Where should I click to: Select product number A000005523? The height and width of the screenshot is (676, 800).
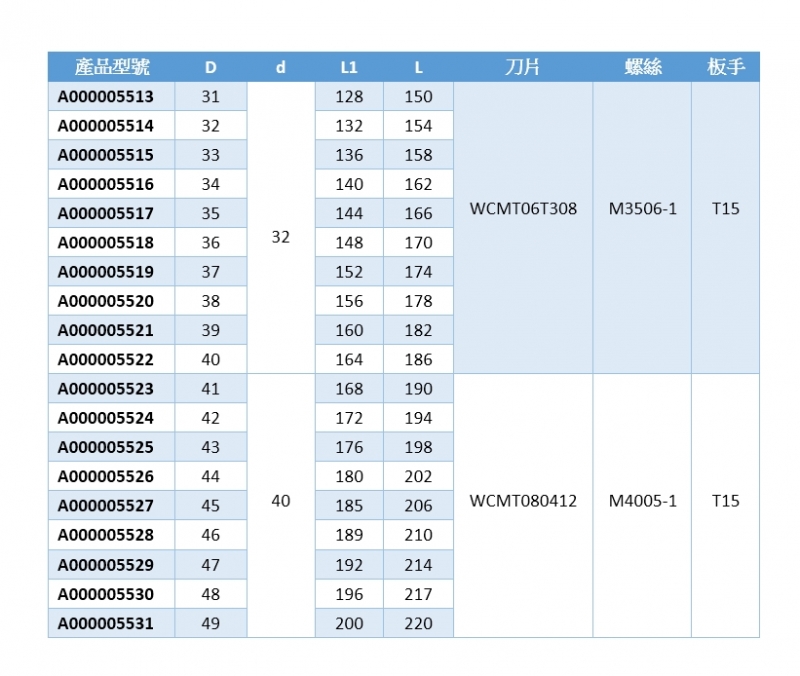click(x=106, y=389)
